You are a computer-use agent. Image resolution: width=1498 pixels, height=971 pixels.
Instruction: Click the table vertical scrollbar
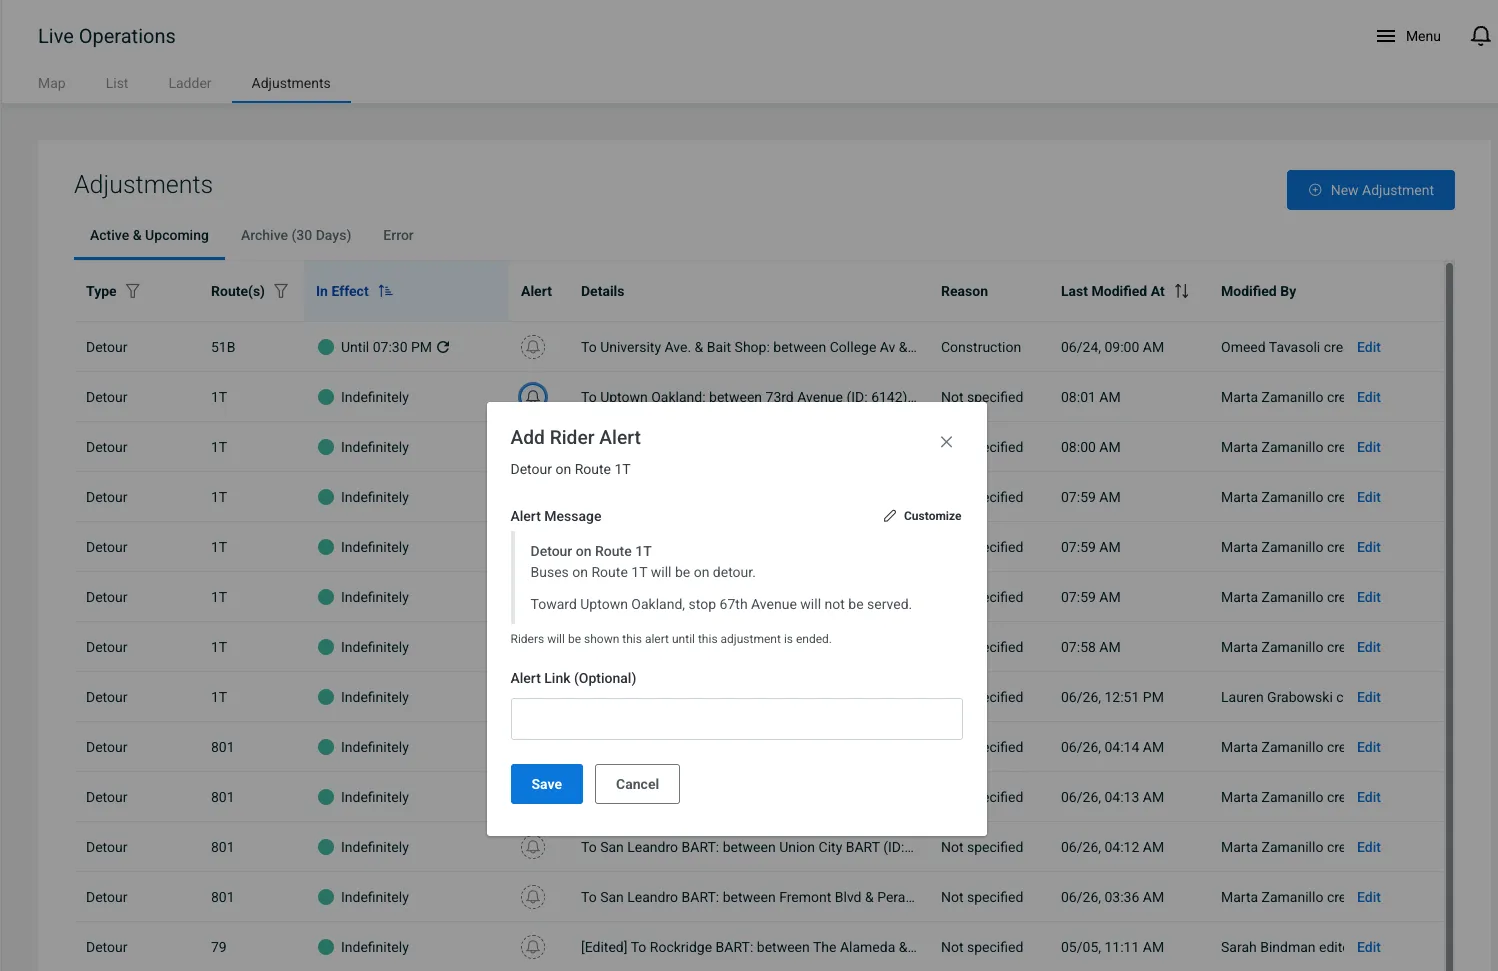pos(1449,616)
